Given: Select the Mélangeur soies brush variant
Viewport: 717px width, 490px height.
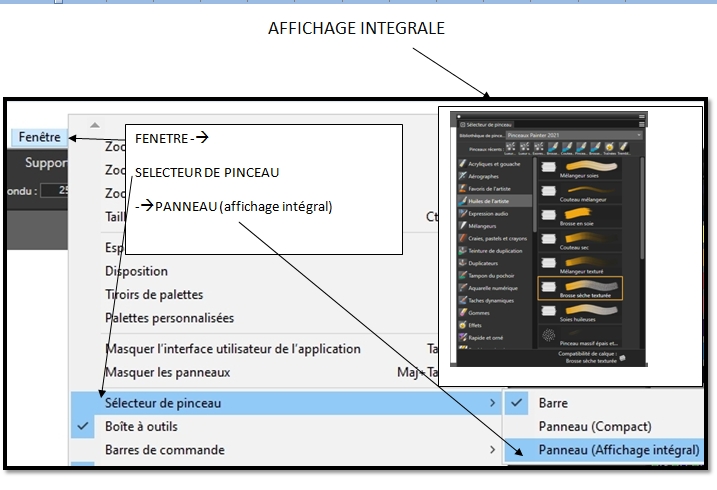Looking at the screenshot, I should pyautogui.click(x=580, y=169).
